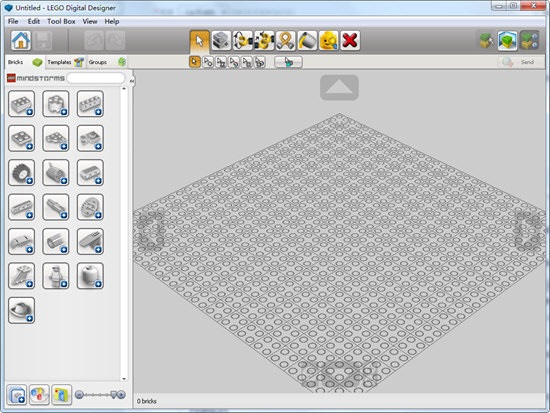
Task: Click the yellow palette view toggle icon
Action: tap(61, 395)
